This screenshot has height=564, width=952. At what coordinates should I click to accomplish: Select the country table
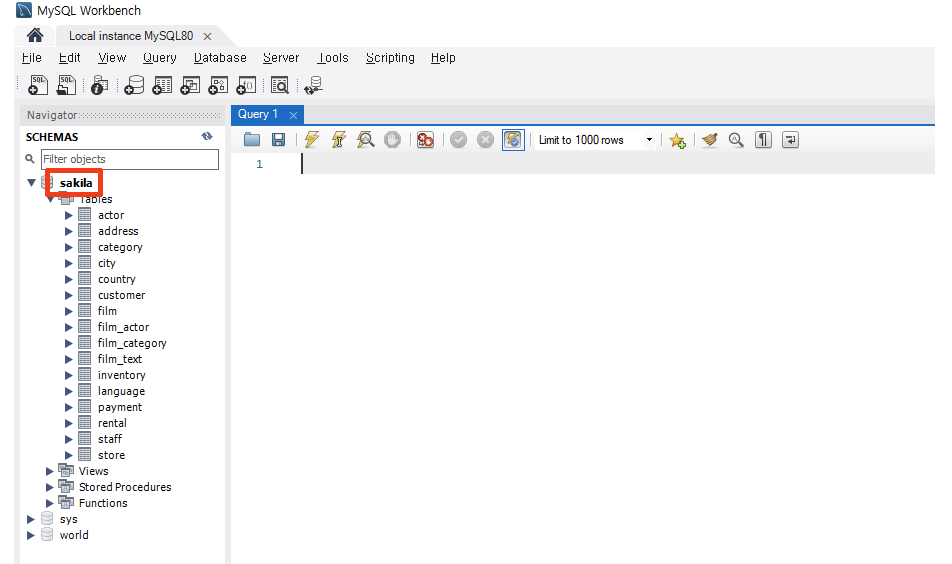click(117, 279)
